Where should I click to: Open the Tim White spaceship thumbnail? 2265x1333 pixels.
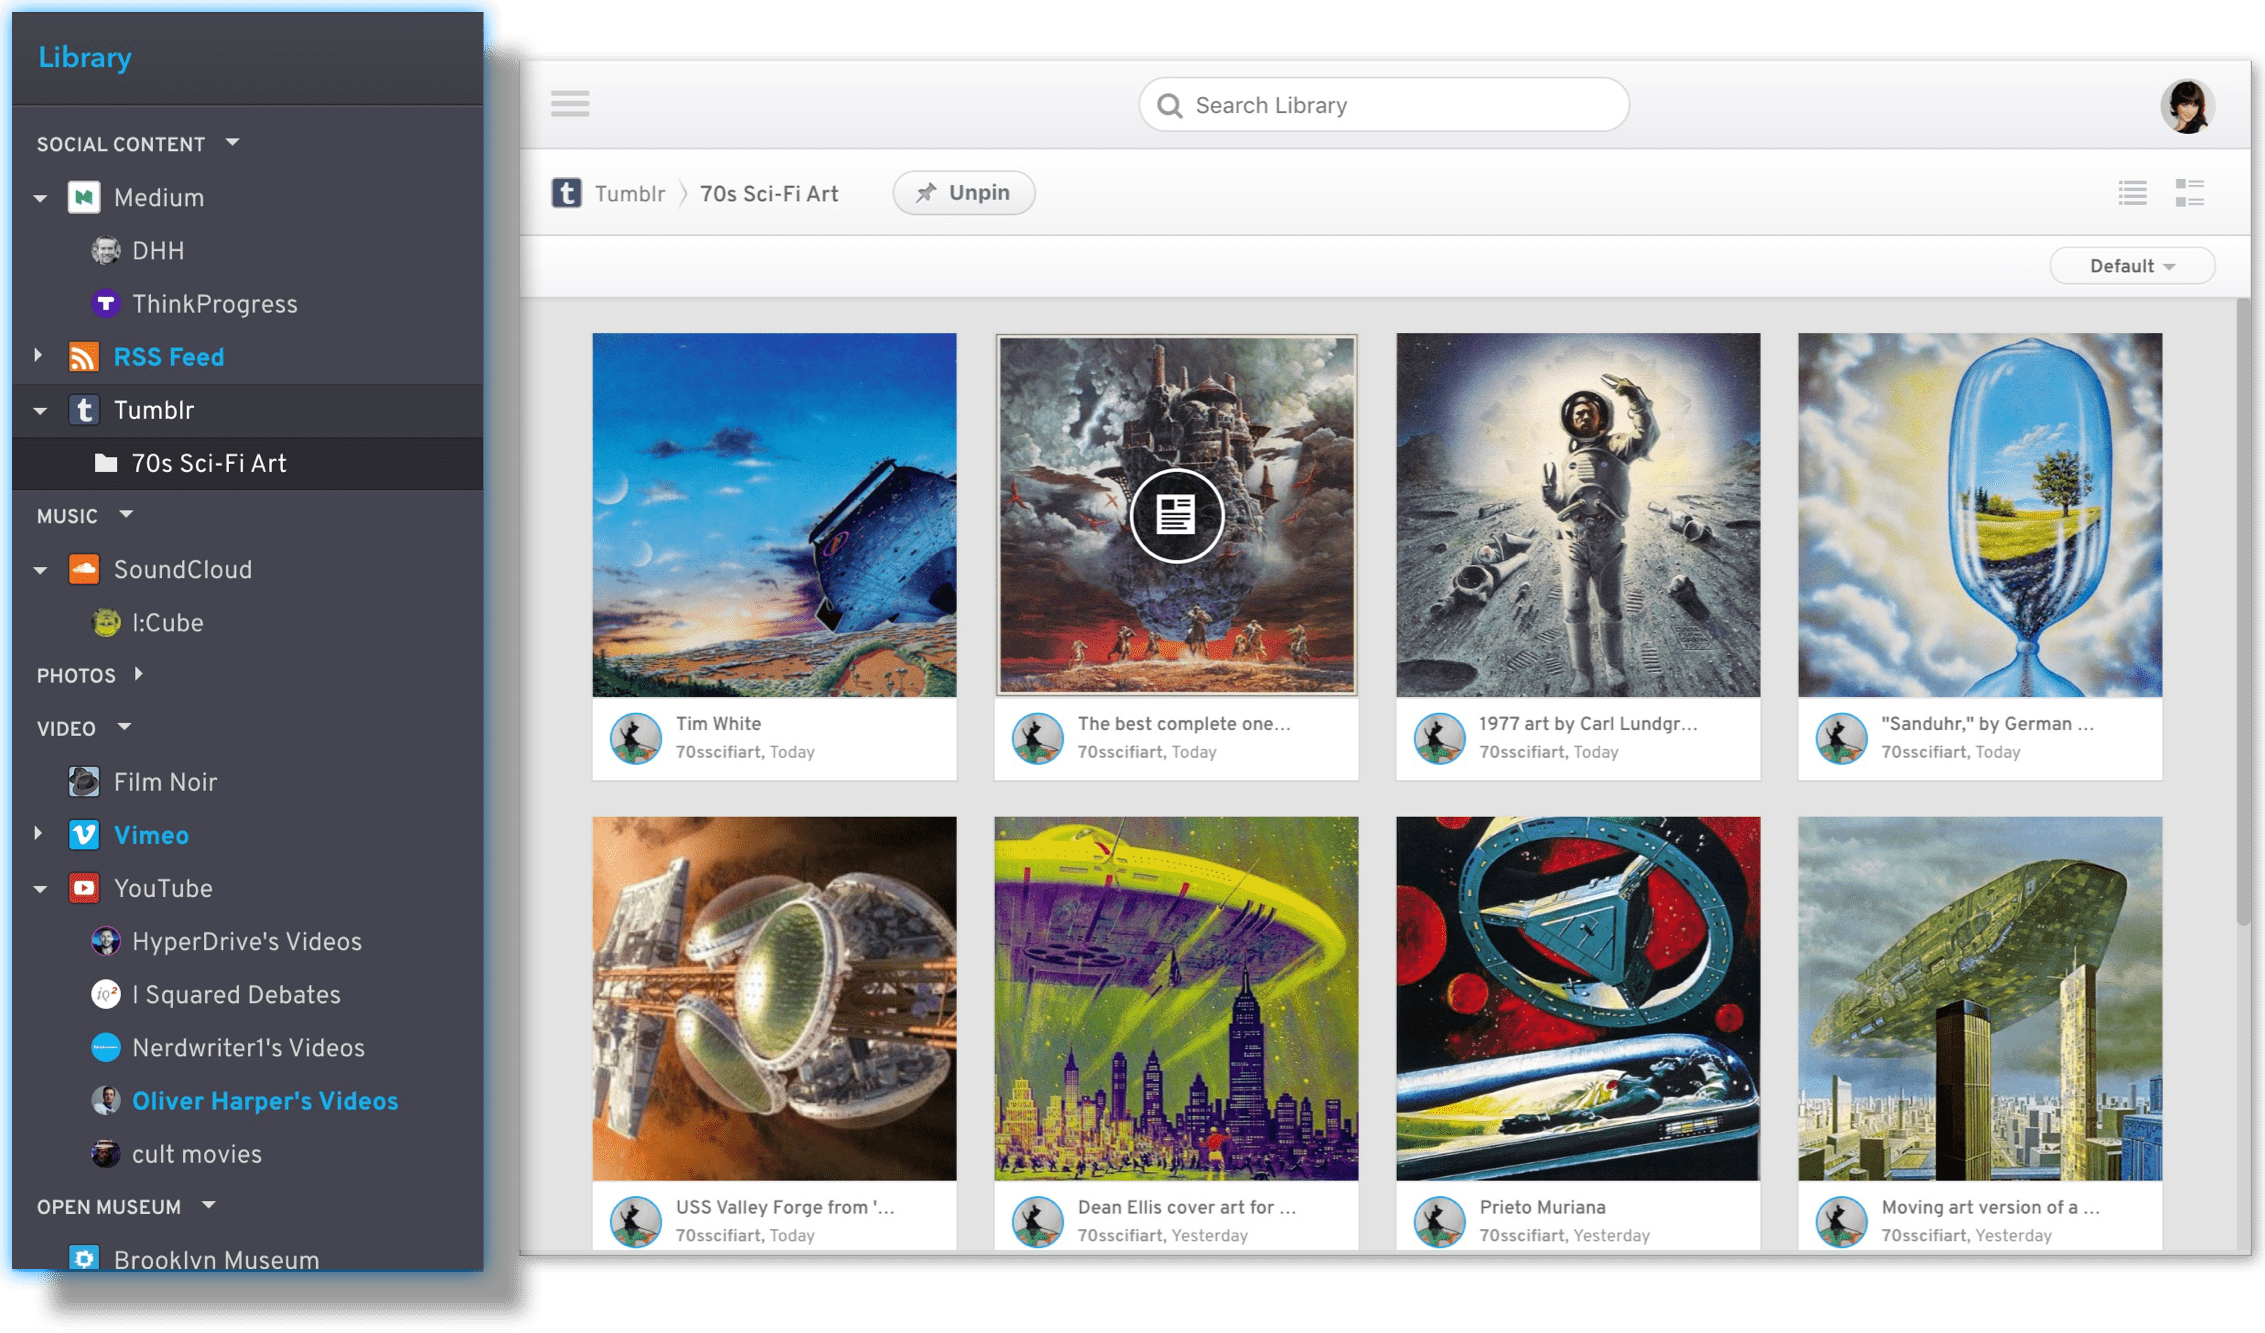click(774, 515)
